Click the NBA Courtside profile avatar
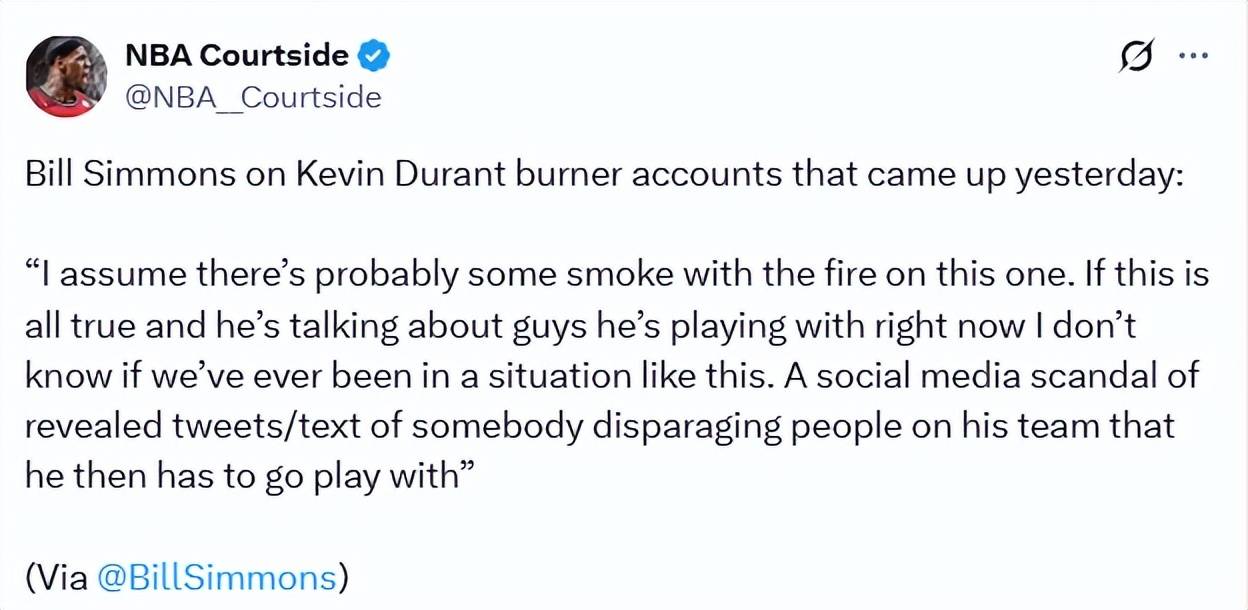1248x610 pixels. click(65, 76)
